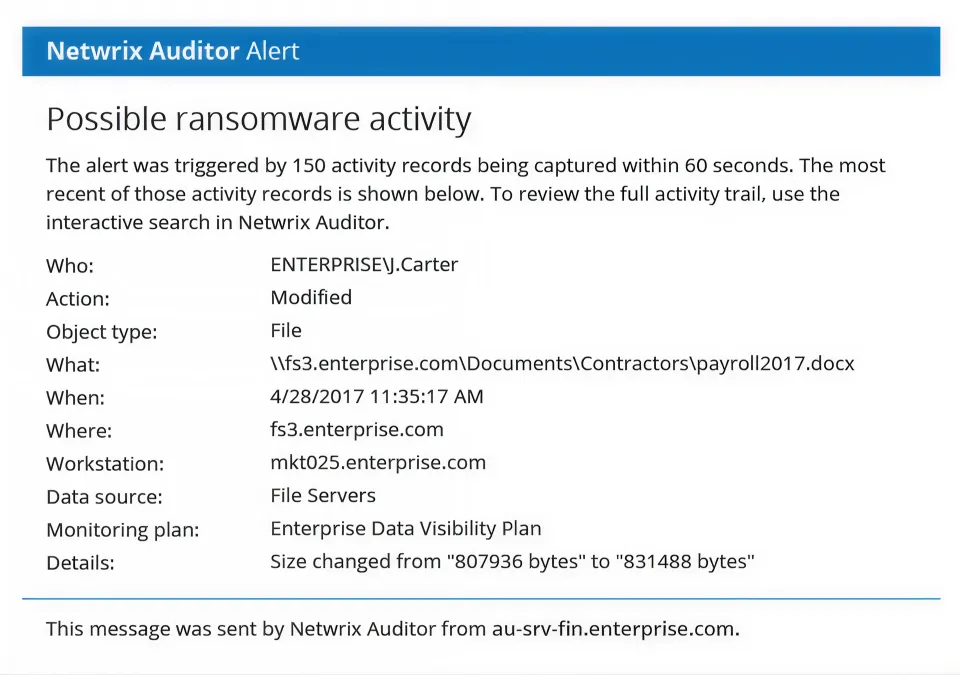The image size is (960, 675).
Task: Click the au-srv-fin.enterprise.com server name in footer
Action: pos(615,630)
